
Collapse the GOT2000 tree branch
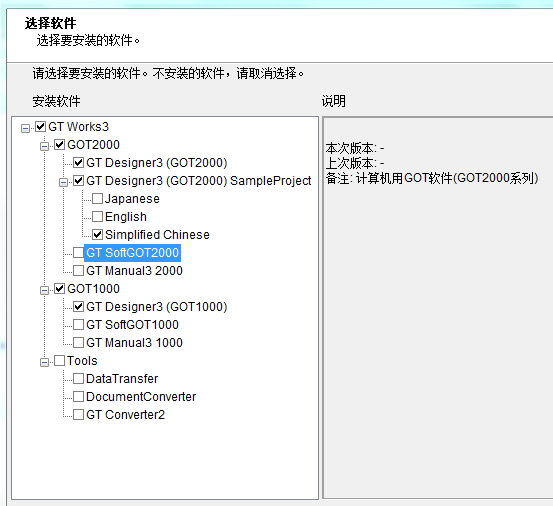click(44, 146)
